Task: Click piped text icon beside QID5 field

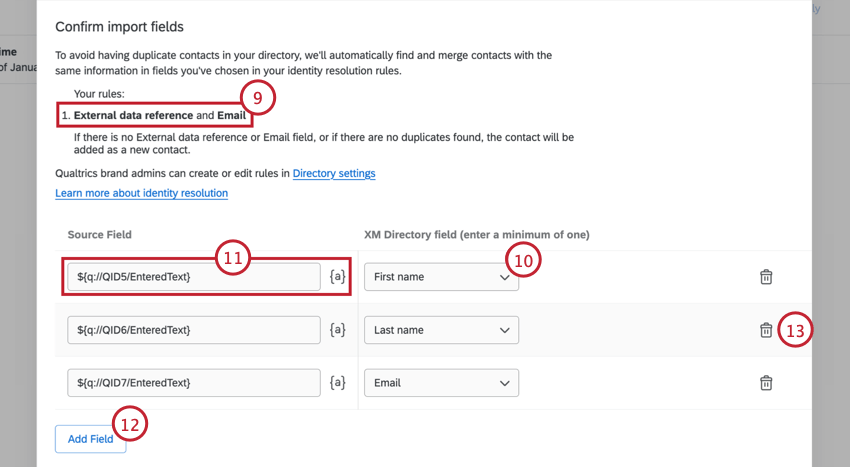Action: tap(338, 277)
